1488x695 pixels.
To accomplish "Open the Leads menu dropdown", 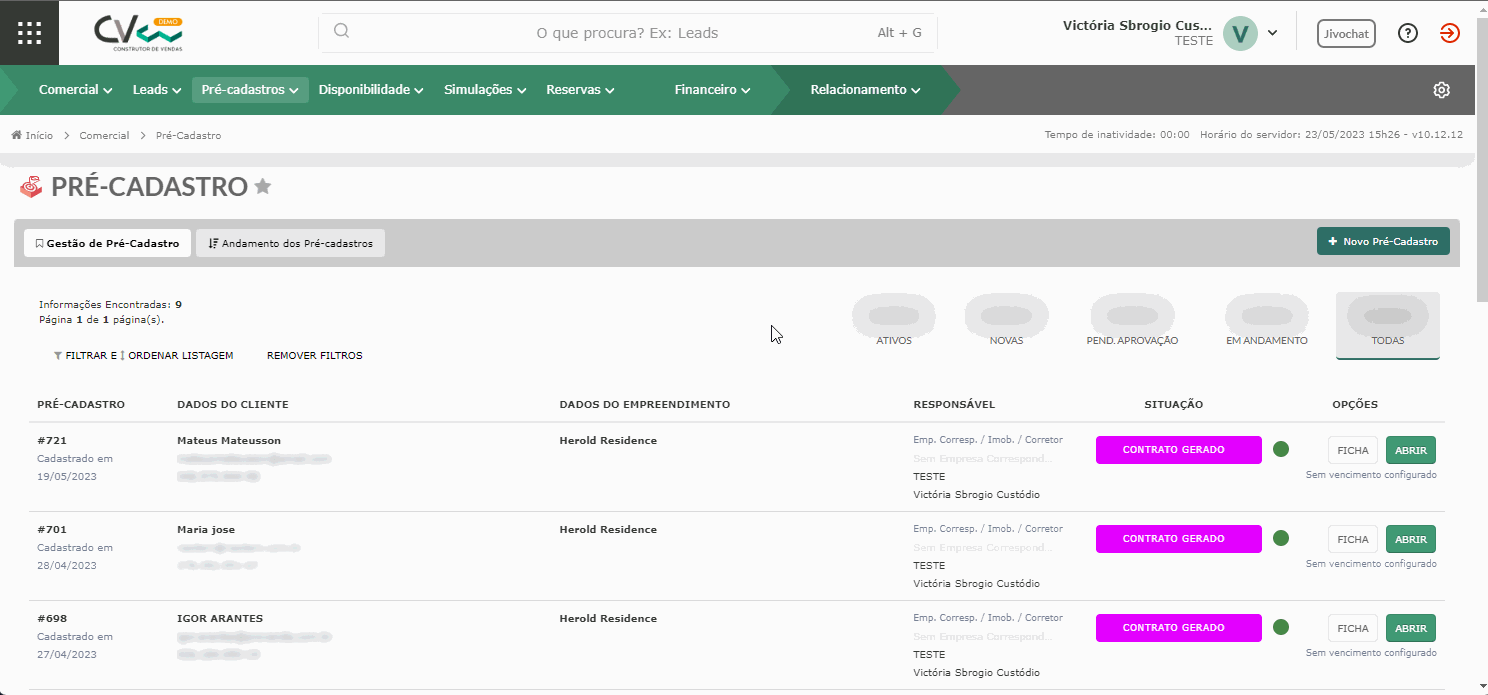I will (157, 90).
